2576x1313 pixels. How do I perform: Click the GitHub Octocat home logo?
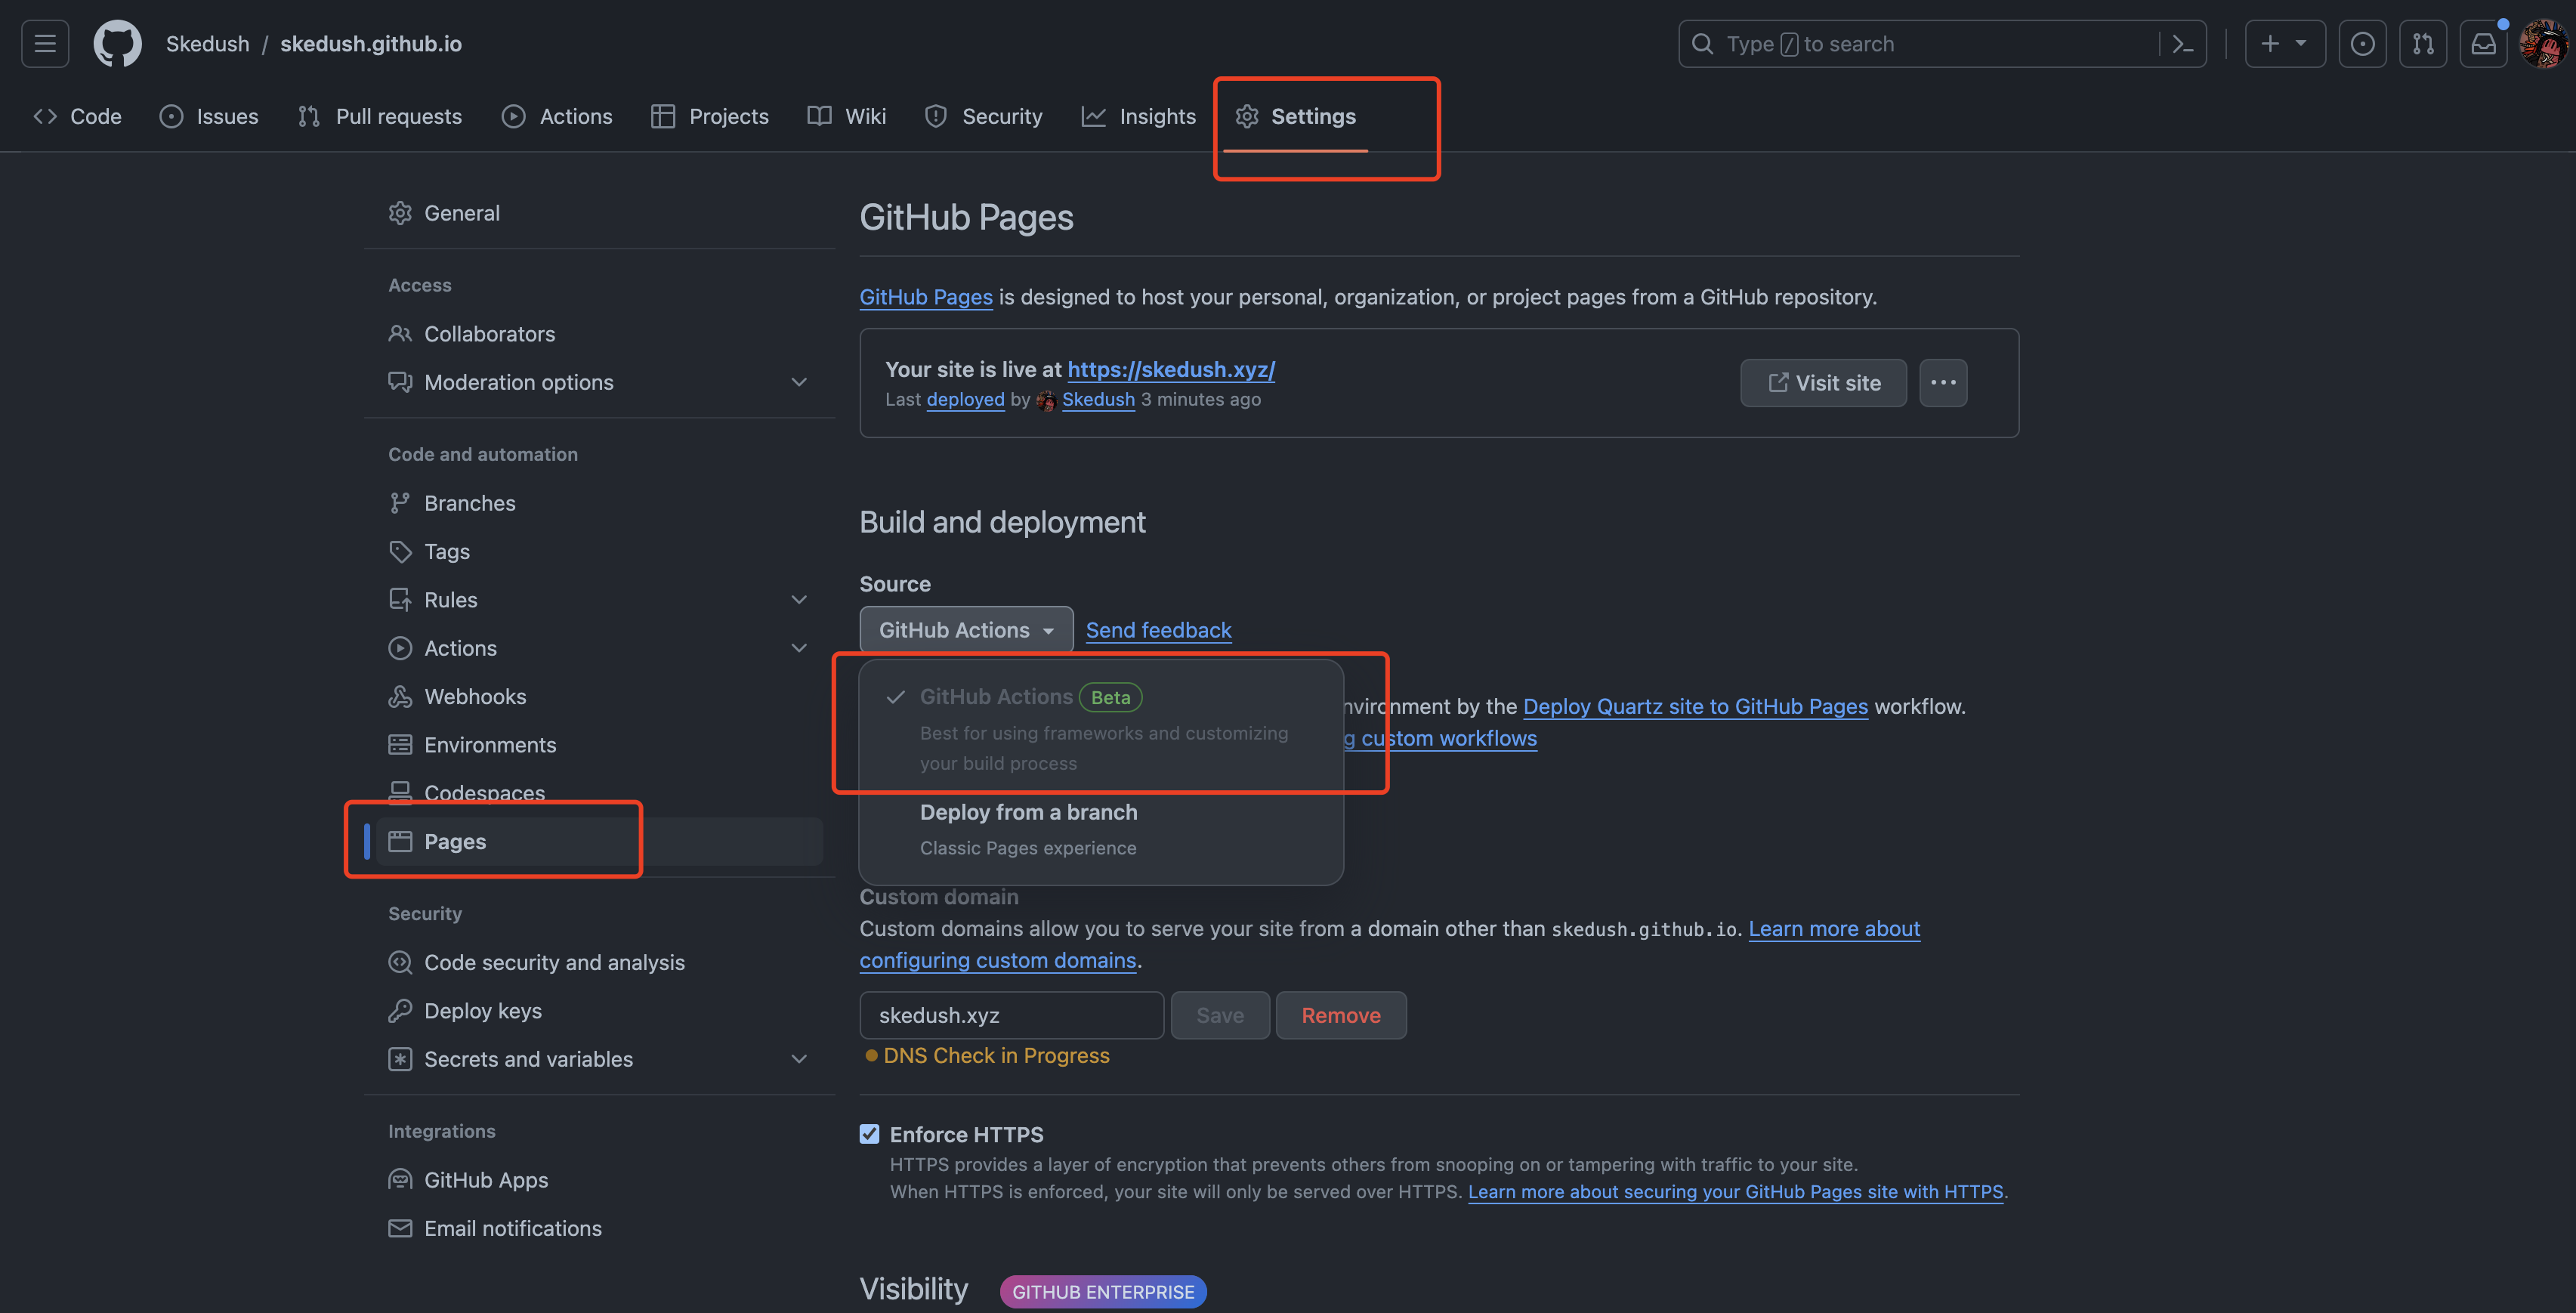click(117, 44)
